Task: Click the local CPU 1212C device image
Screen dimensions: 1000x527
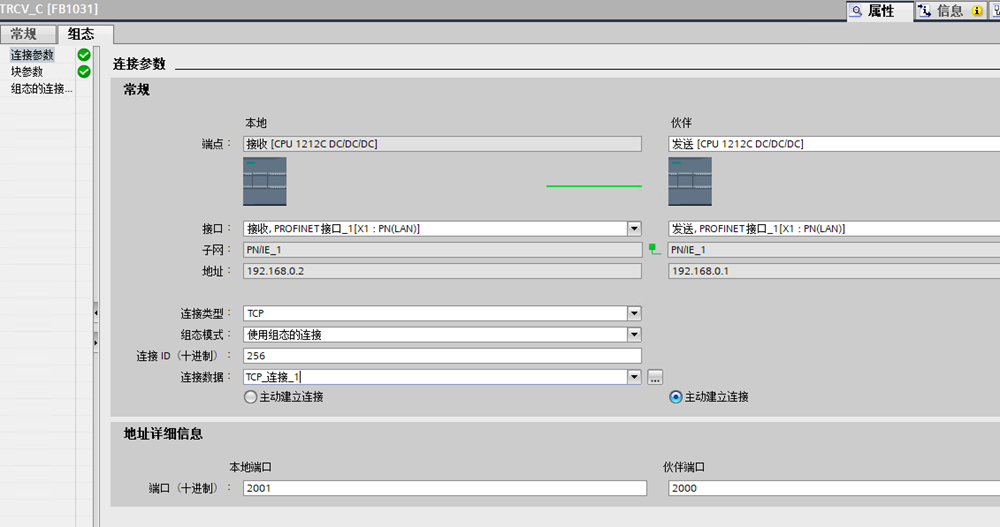Action: [x=264, y=181]
